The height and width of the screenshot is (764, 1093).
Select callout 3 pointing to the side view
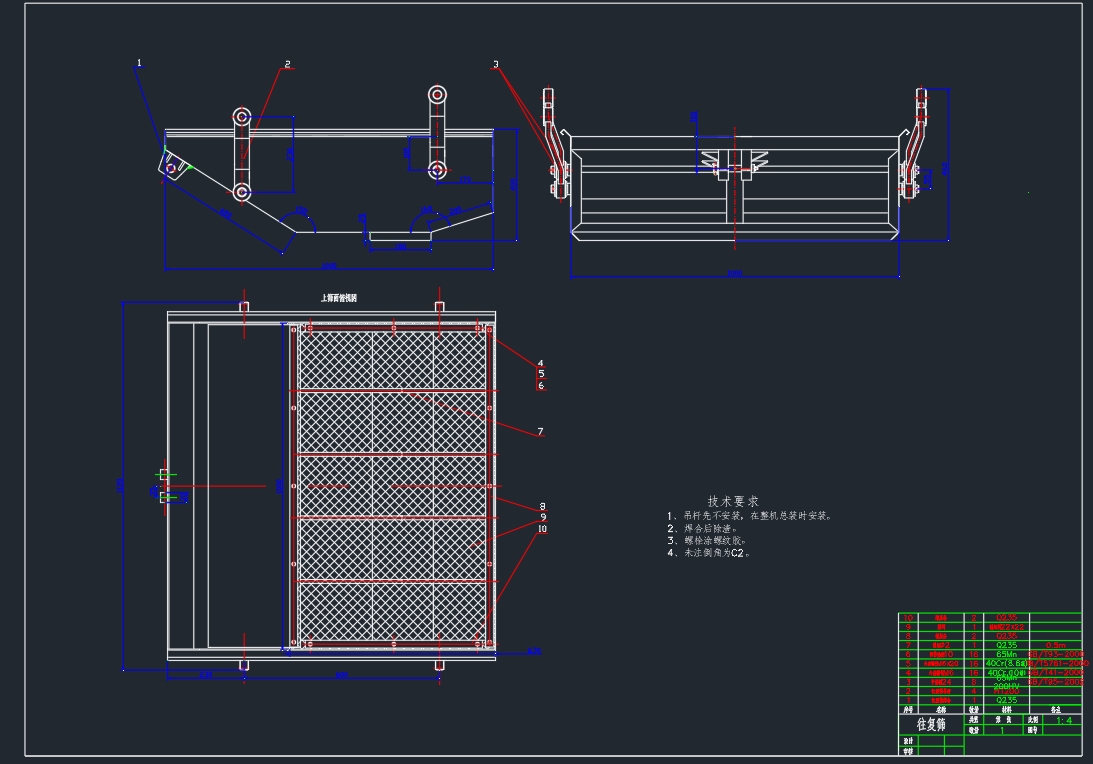point(494,63)
